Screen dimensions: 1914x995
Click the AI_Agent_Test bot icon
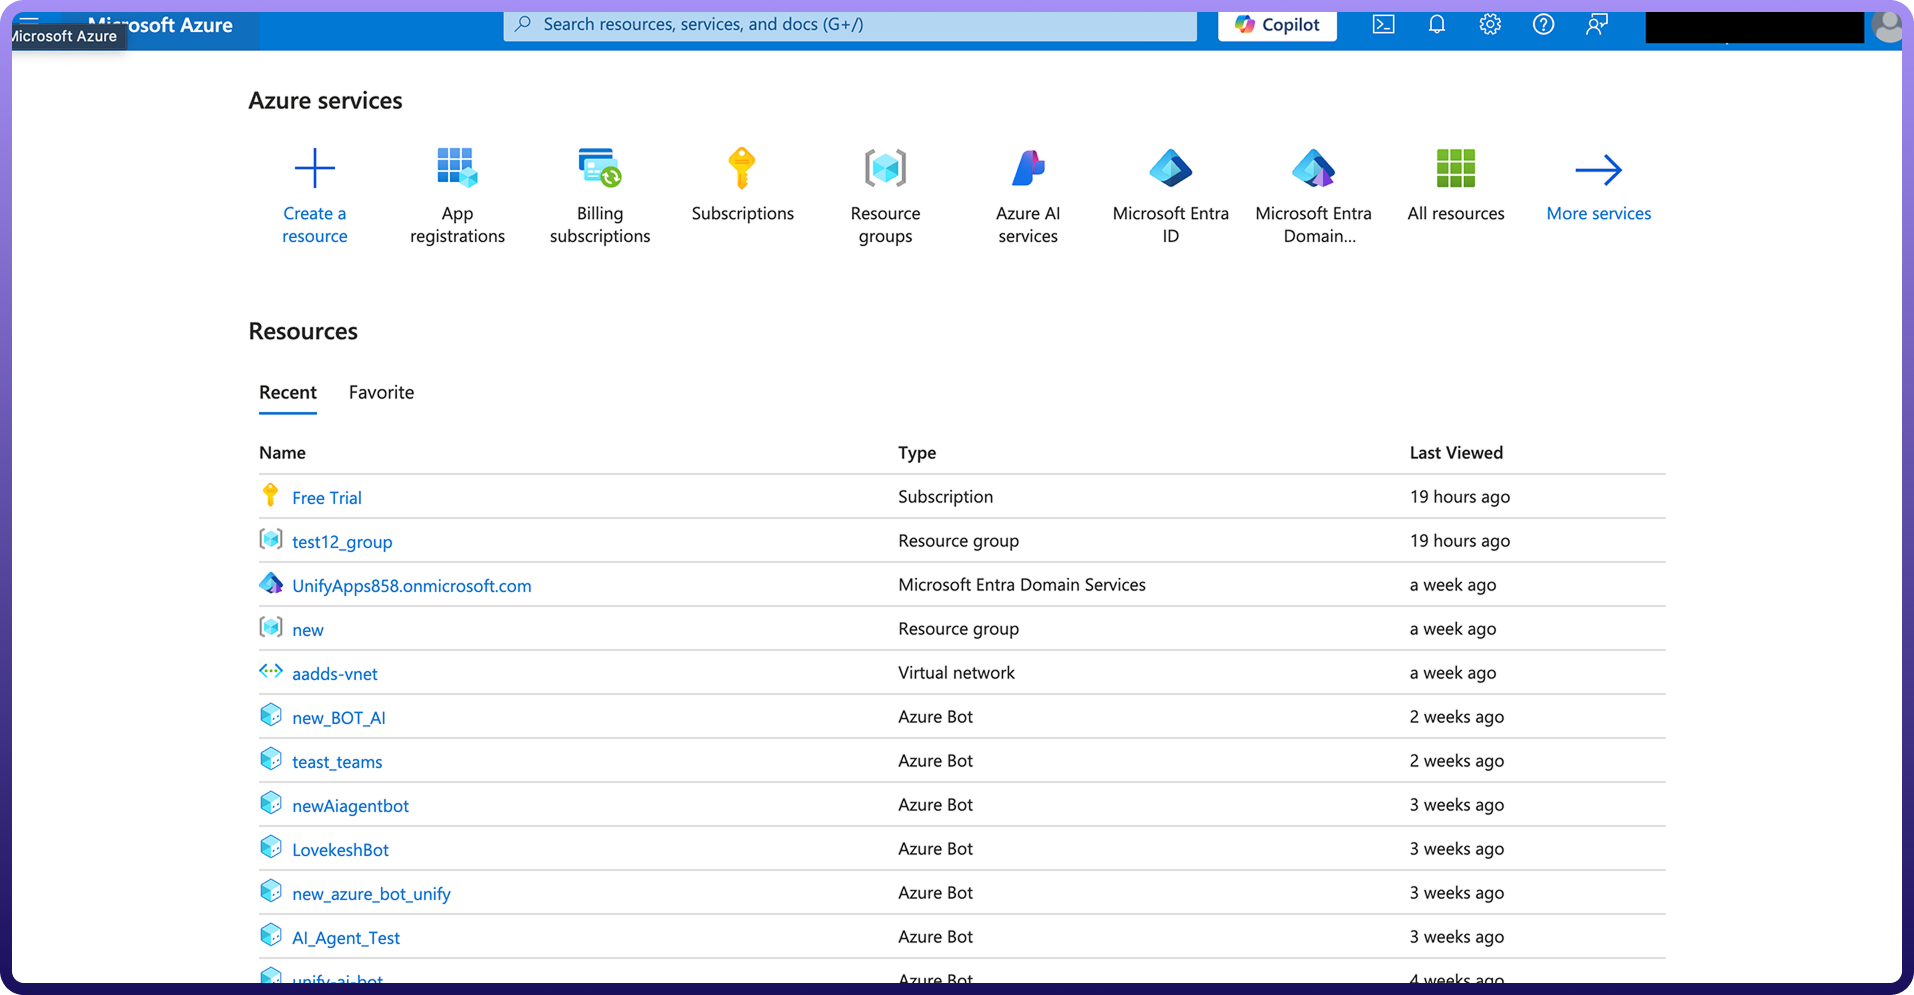click(x=271, y=935)
